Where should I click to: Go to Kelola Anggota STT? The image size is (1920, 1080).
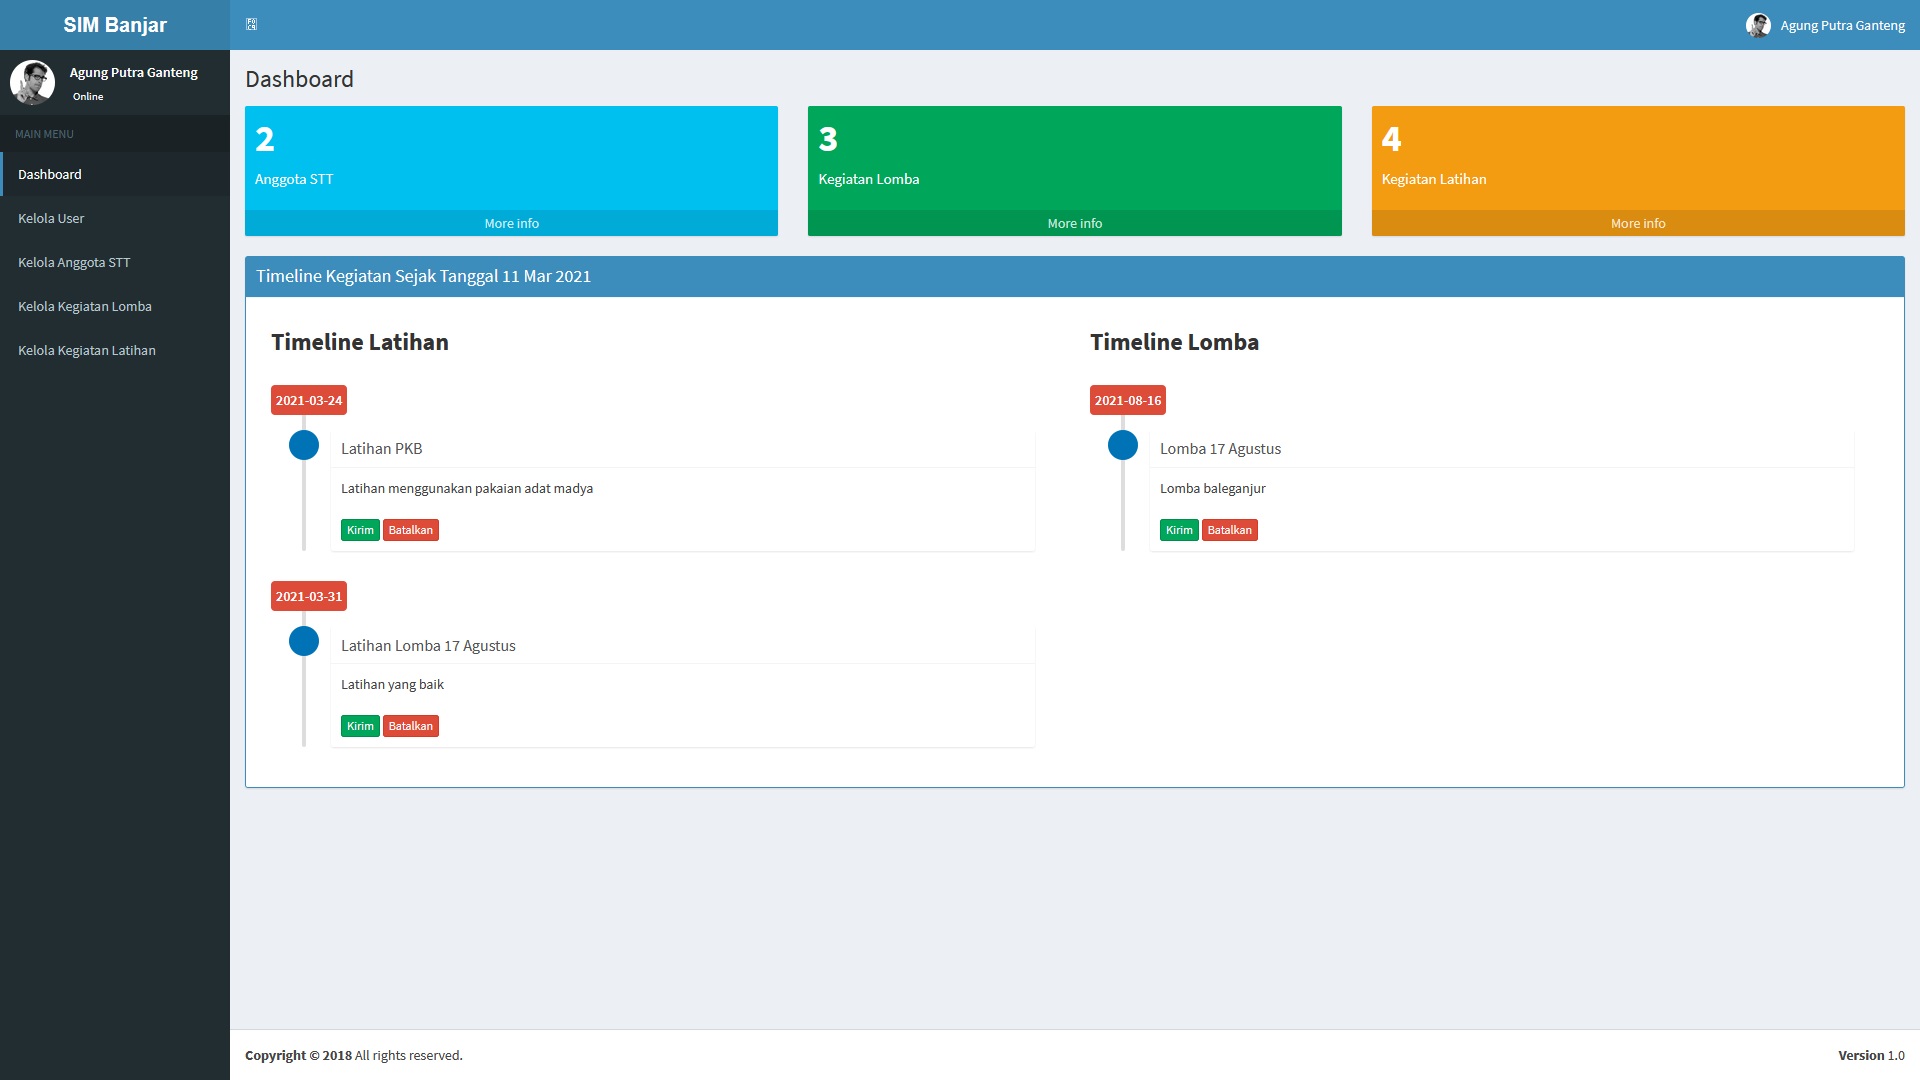pyautogui.click(x=74, y=262)
